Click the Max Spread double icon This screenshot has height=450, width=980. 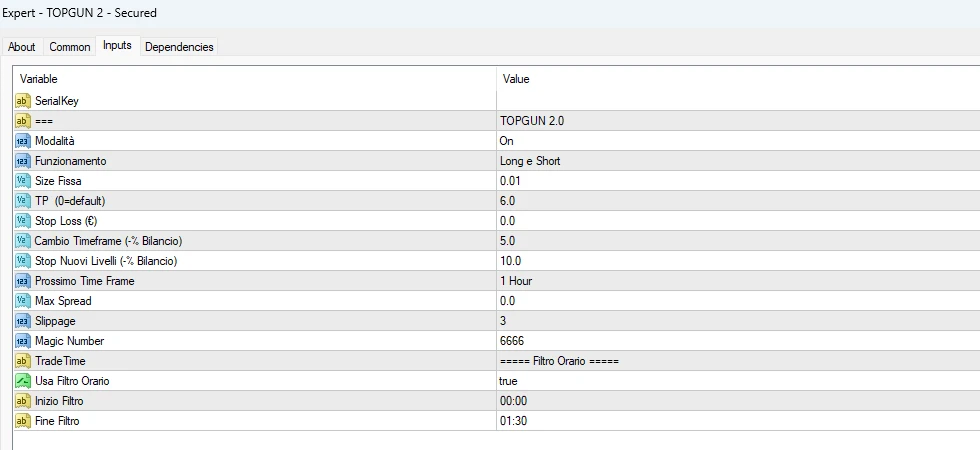coord(23,301)
